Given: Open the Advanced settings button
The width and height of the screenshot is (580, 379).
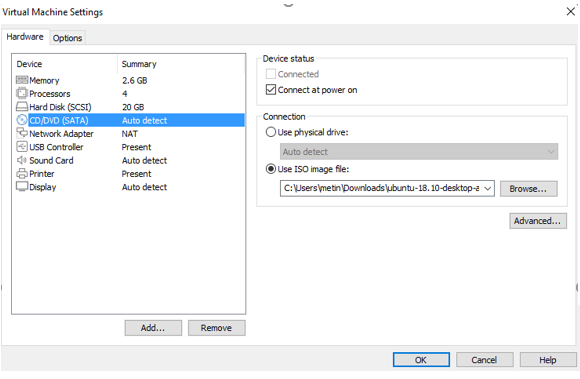Looking at the screenshot, I should [x=537, y=221].
